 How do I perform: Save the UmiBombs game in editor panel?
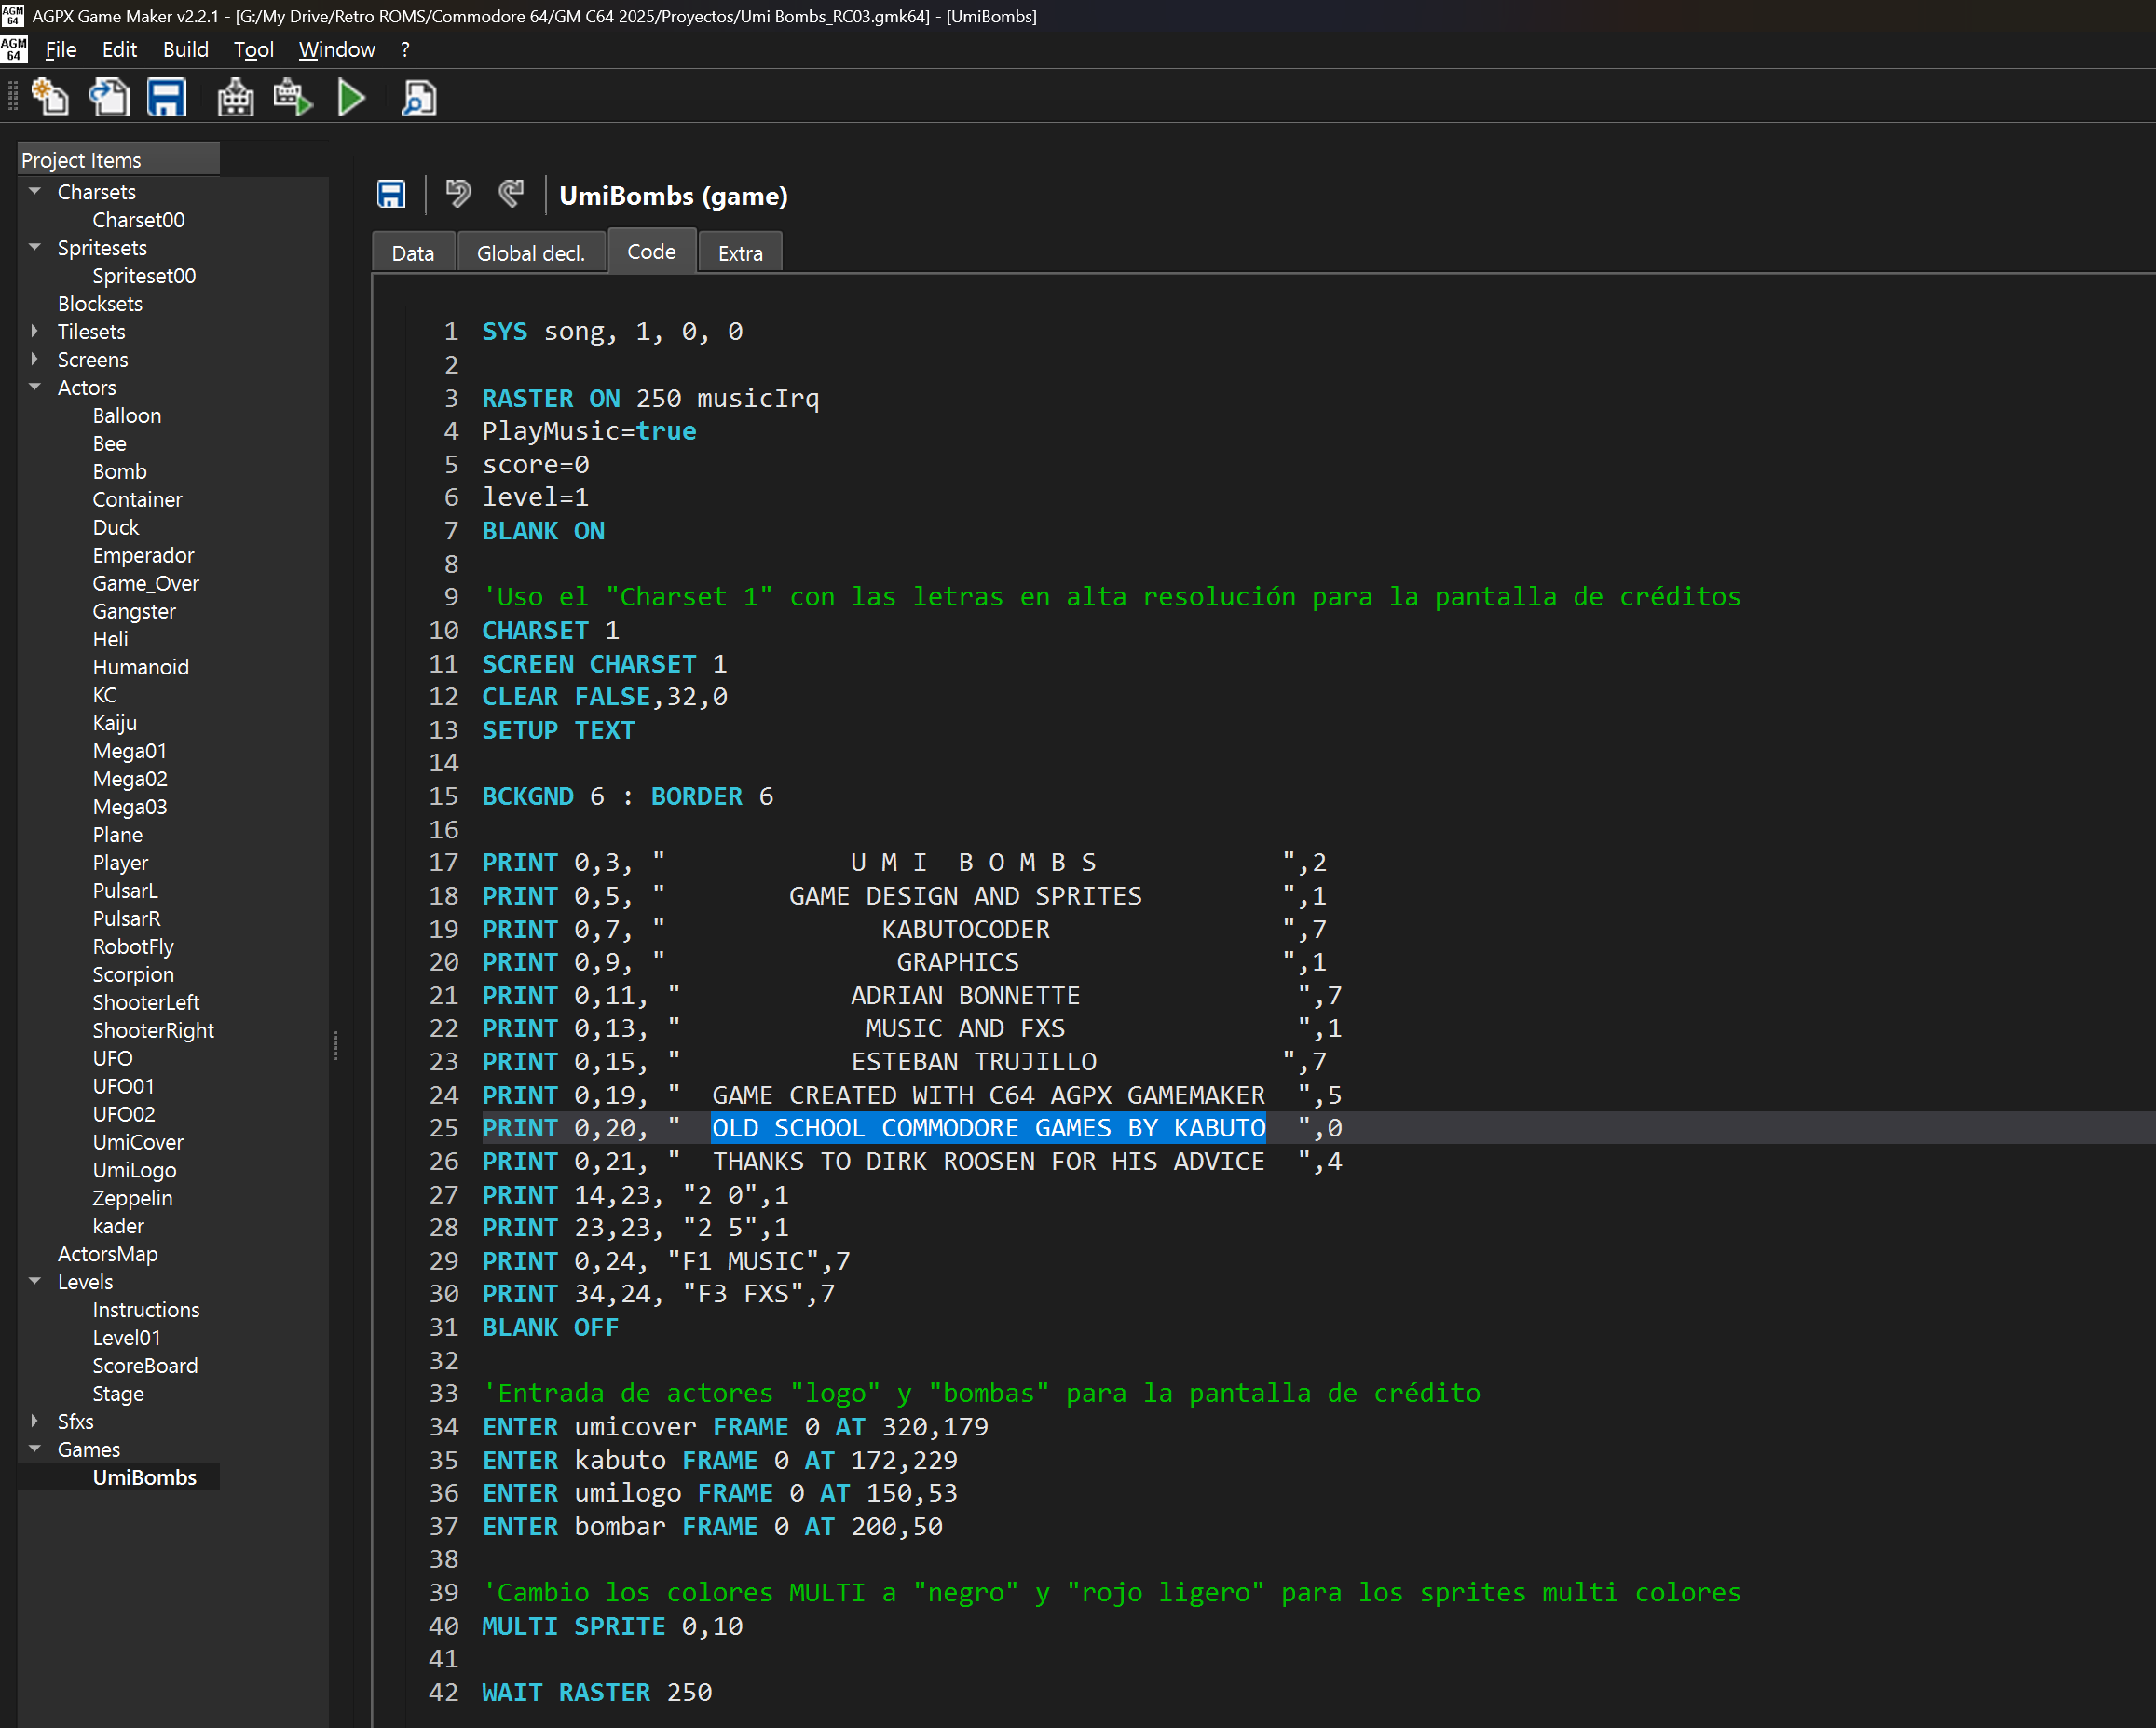pos(391,194)
